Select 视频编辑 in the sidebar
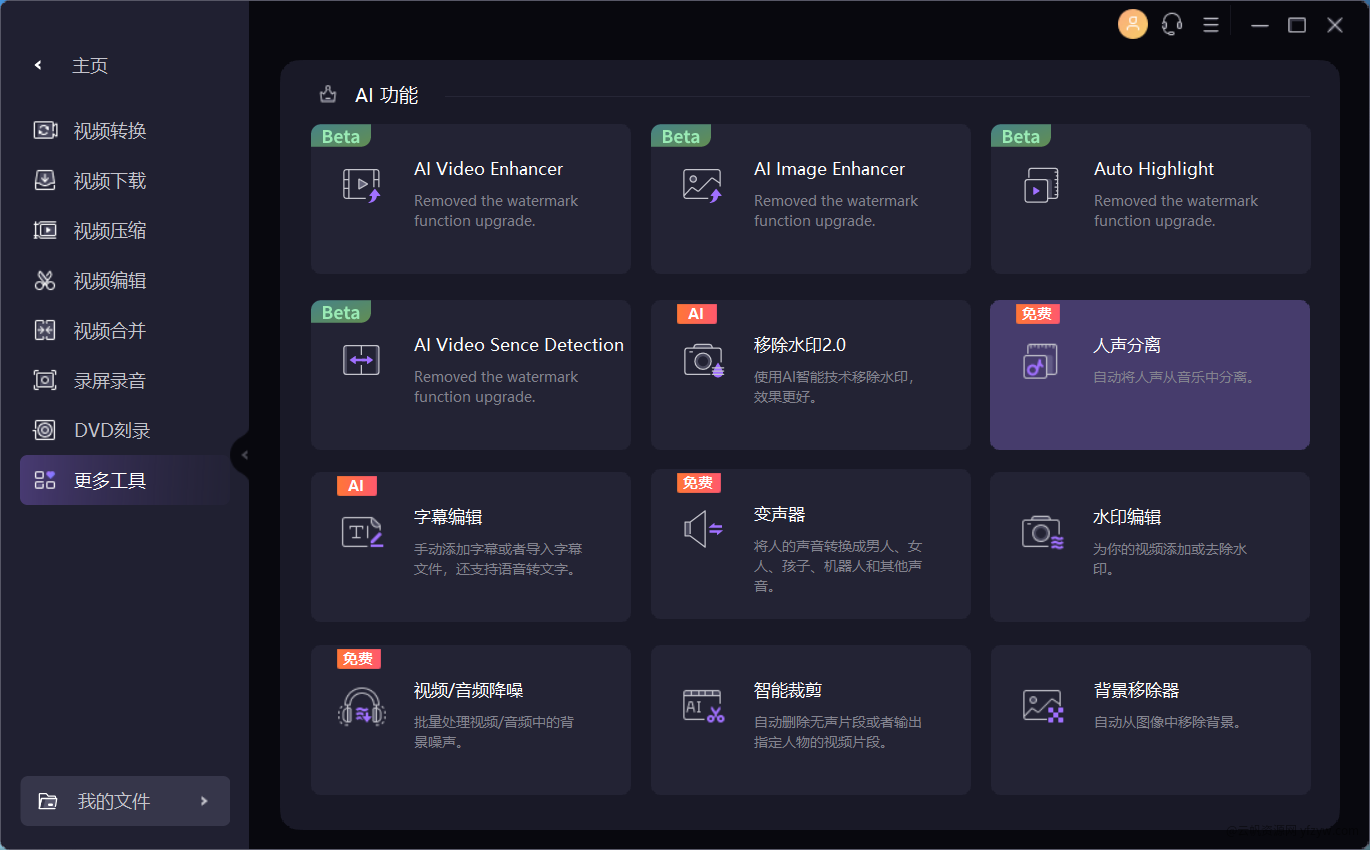The height and width of the screenshot is (850, 1370). (124, 280)
